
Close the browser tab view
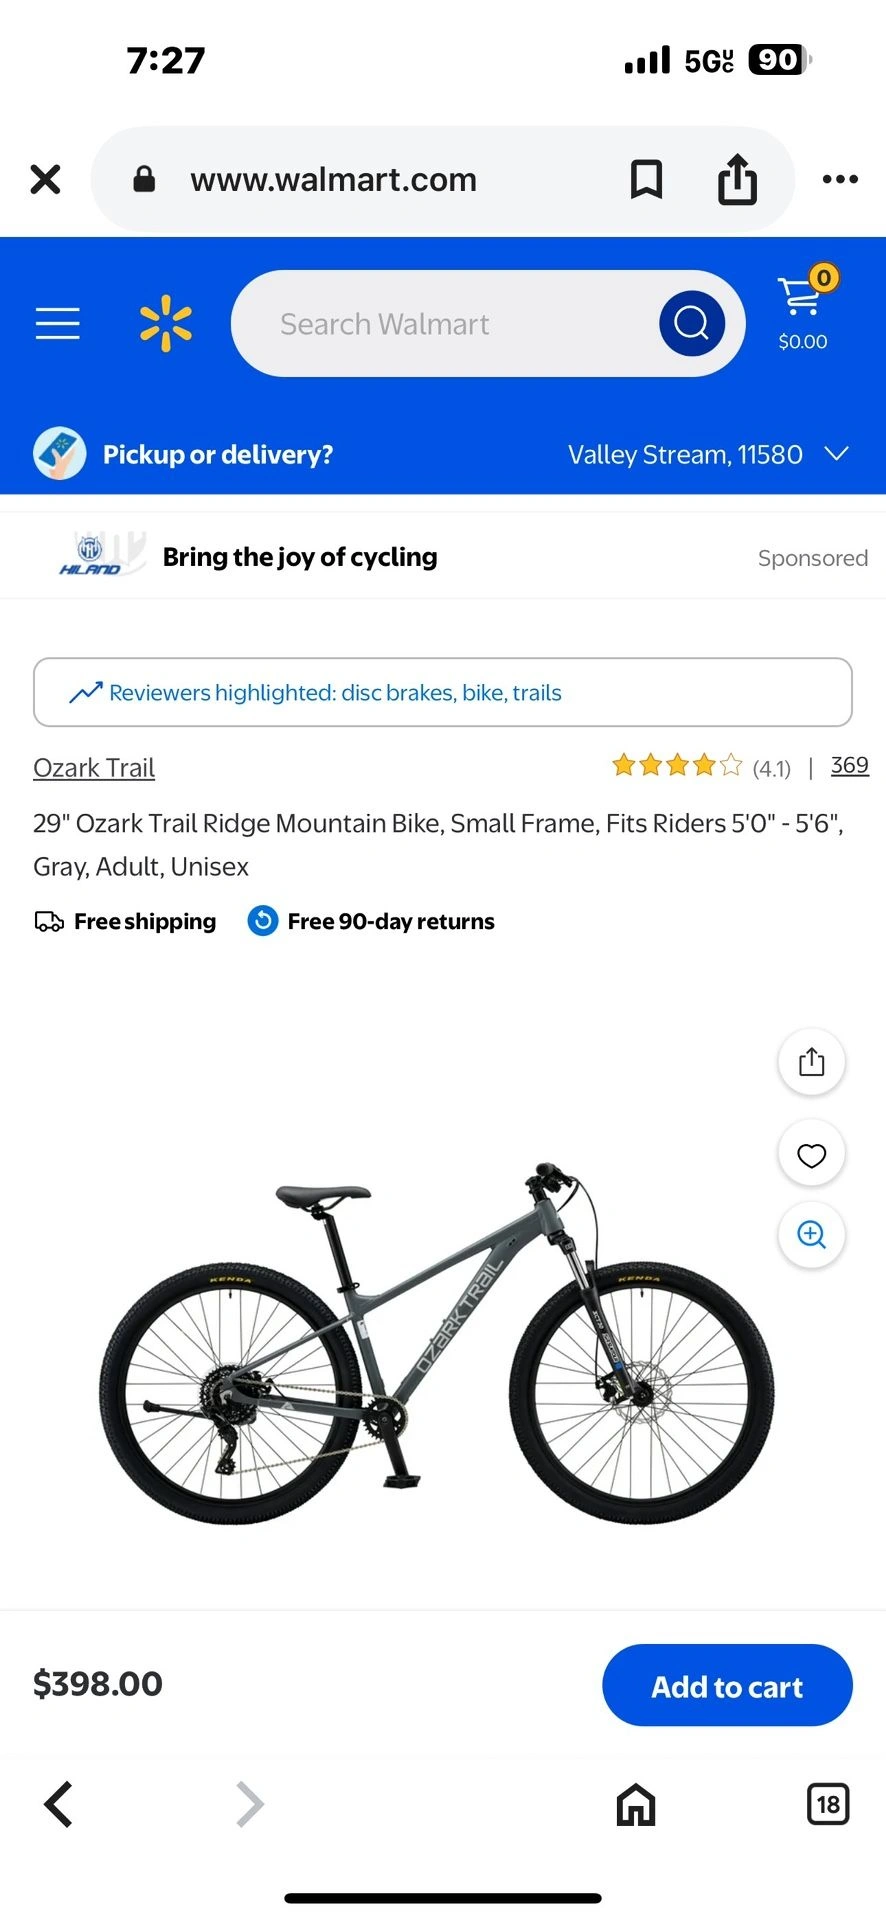[x=46, y=180]
